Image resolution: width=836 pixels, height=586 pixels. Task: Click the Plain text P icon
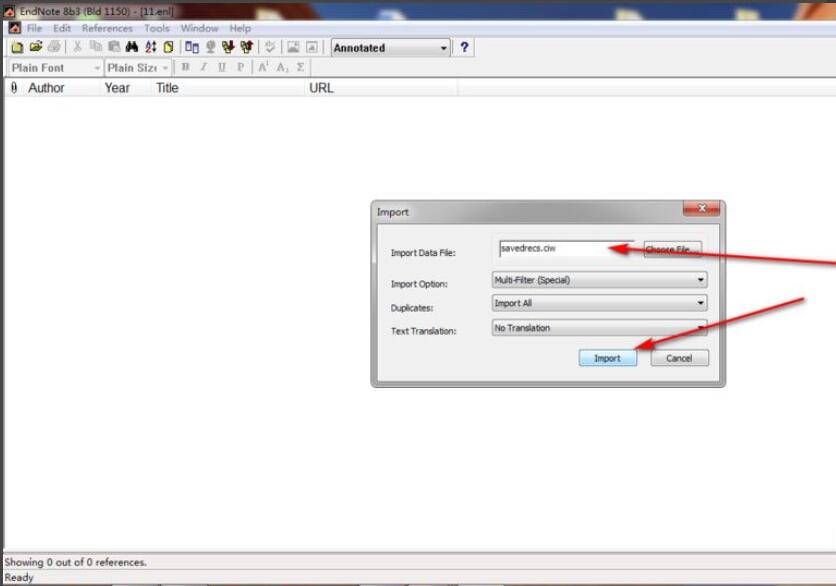tap(240, 67)
